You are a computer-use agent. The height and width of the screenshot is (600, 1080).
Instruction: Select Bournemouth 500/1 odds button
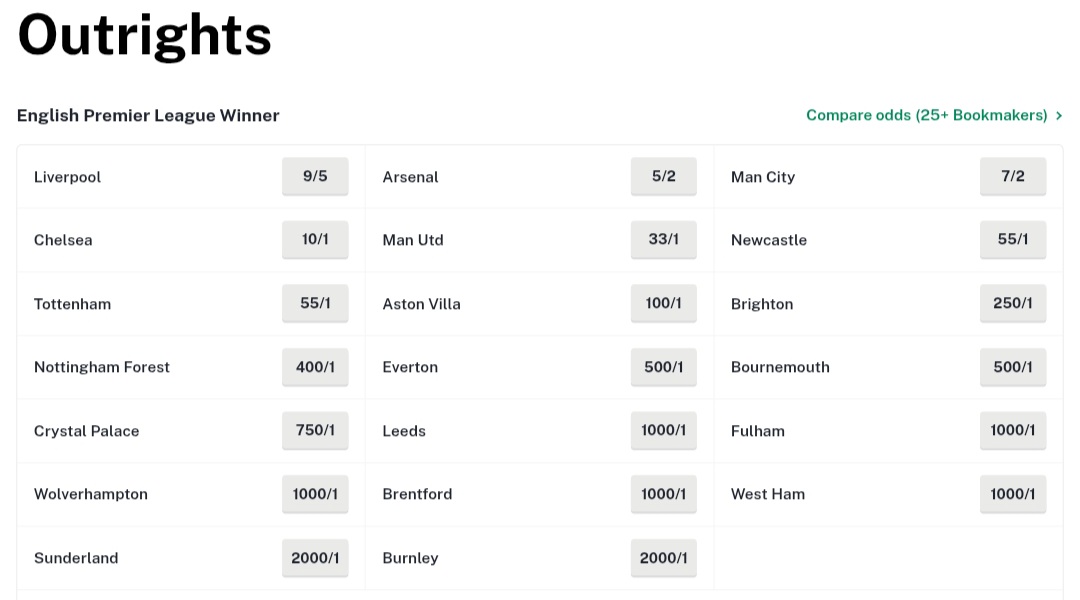tap(1012, 366)
